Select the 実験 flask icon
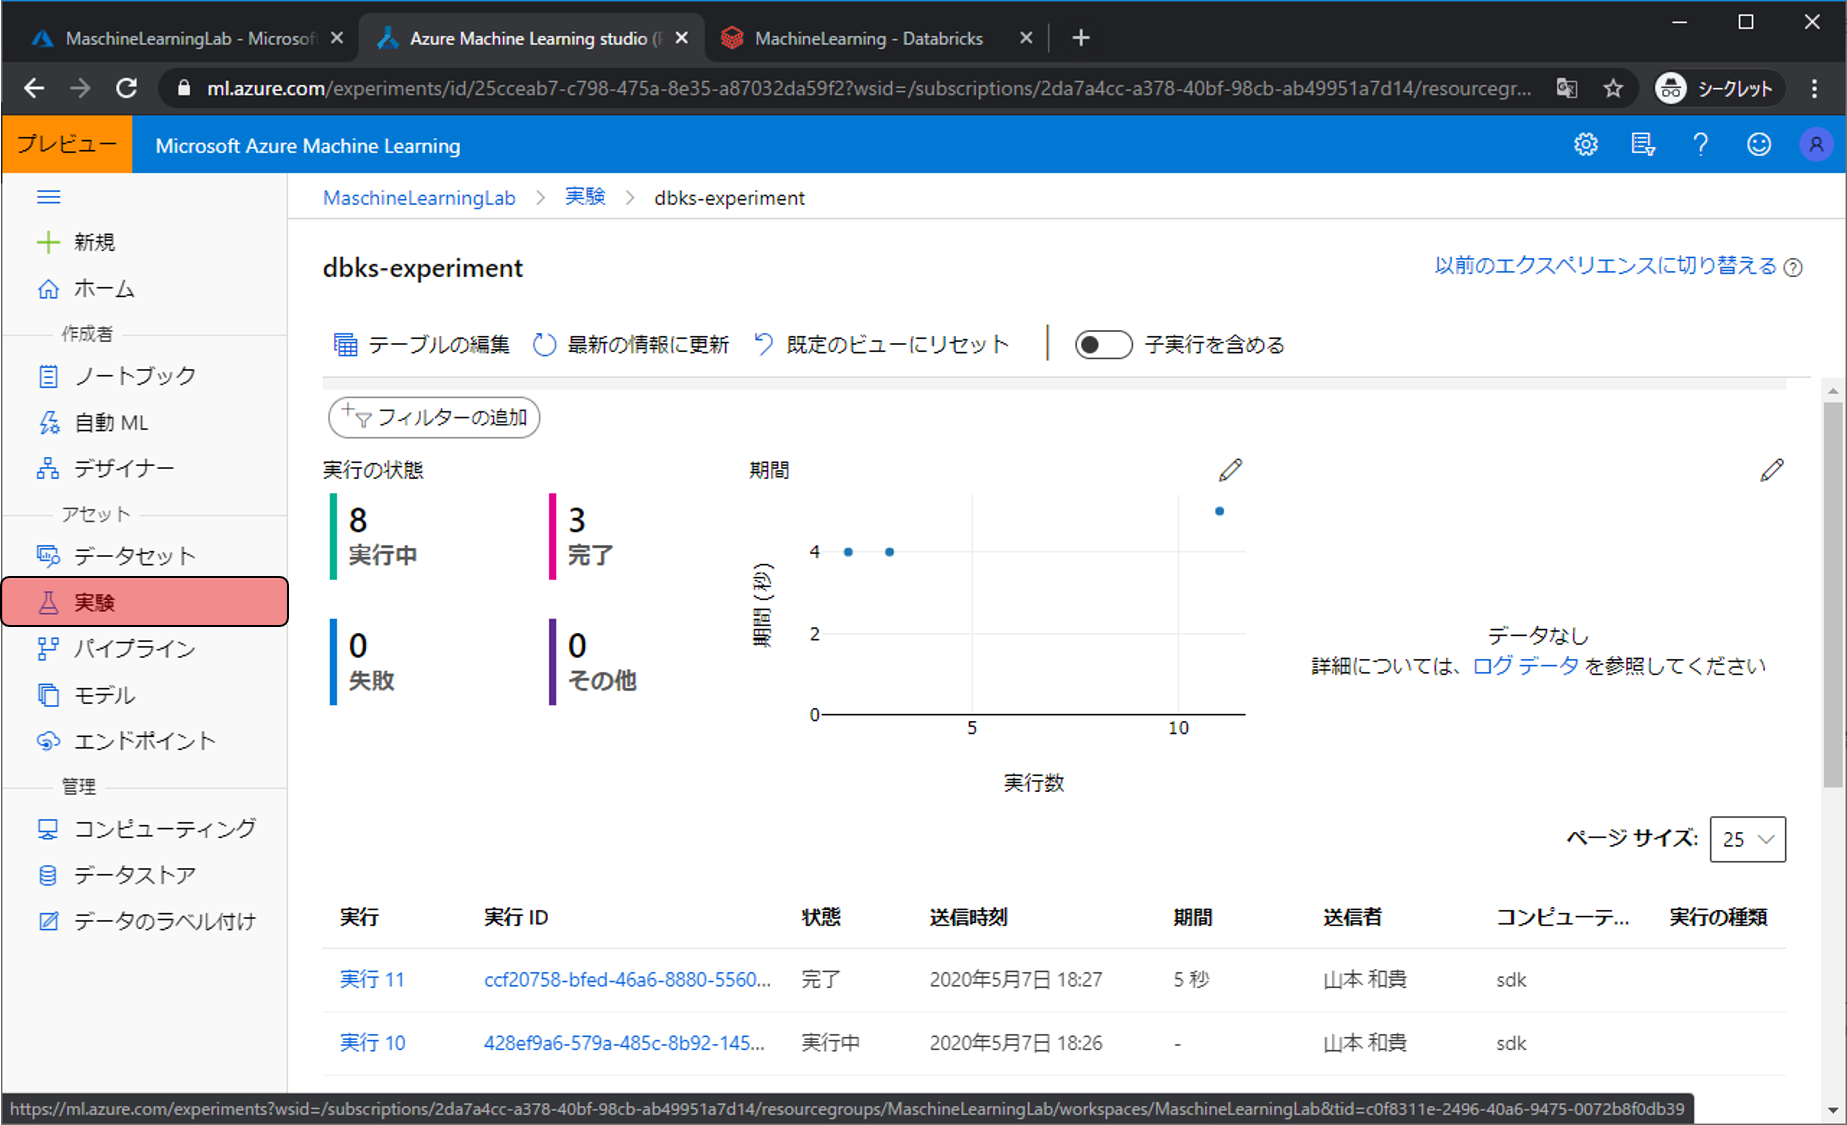1847x1125 pixels. point(48,602)
